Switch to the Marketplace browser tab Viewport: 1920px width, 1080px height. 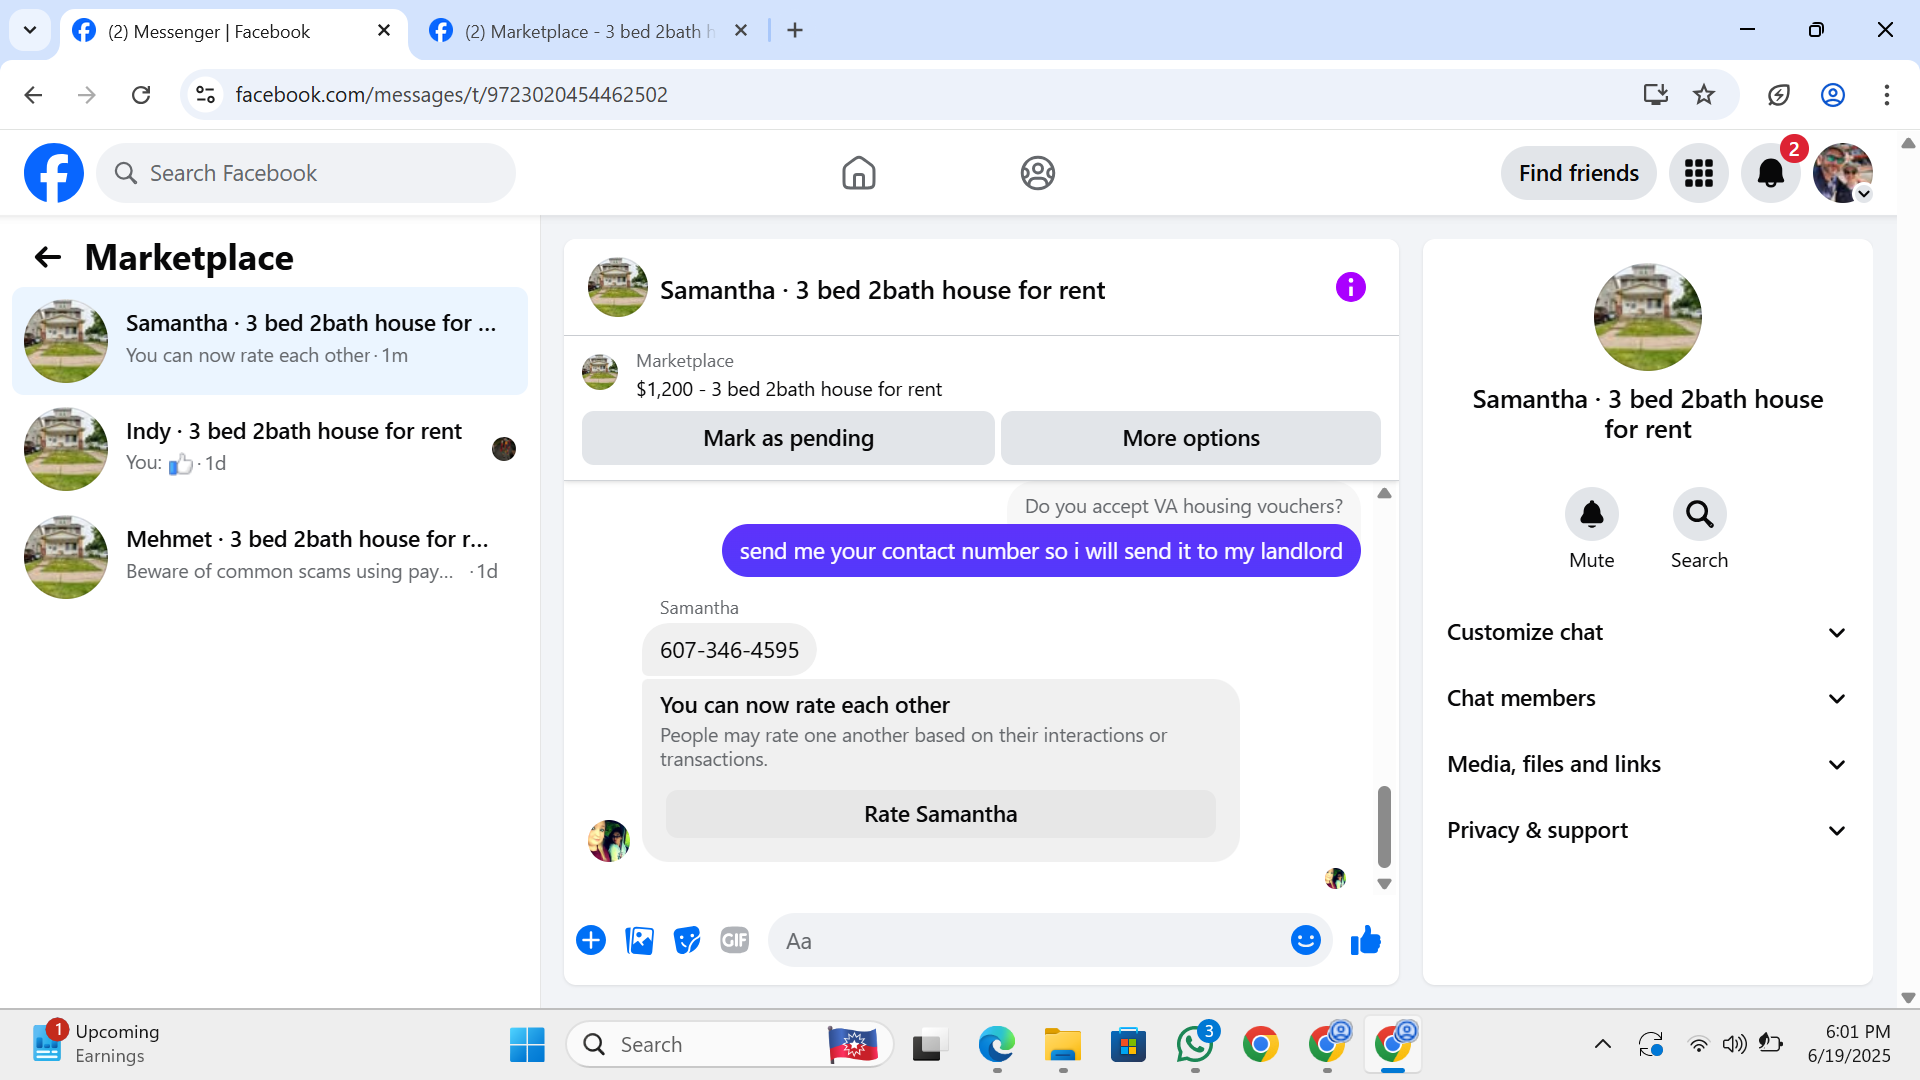coord(590,31)
